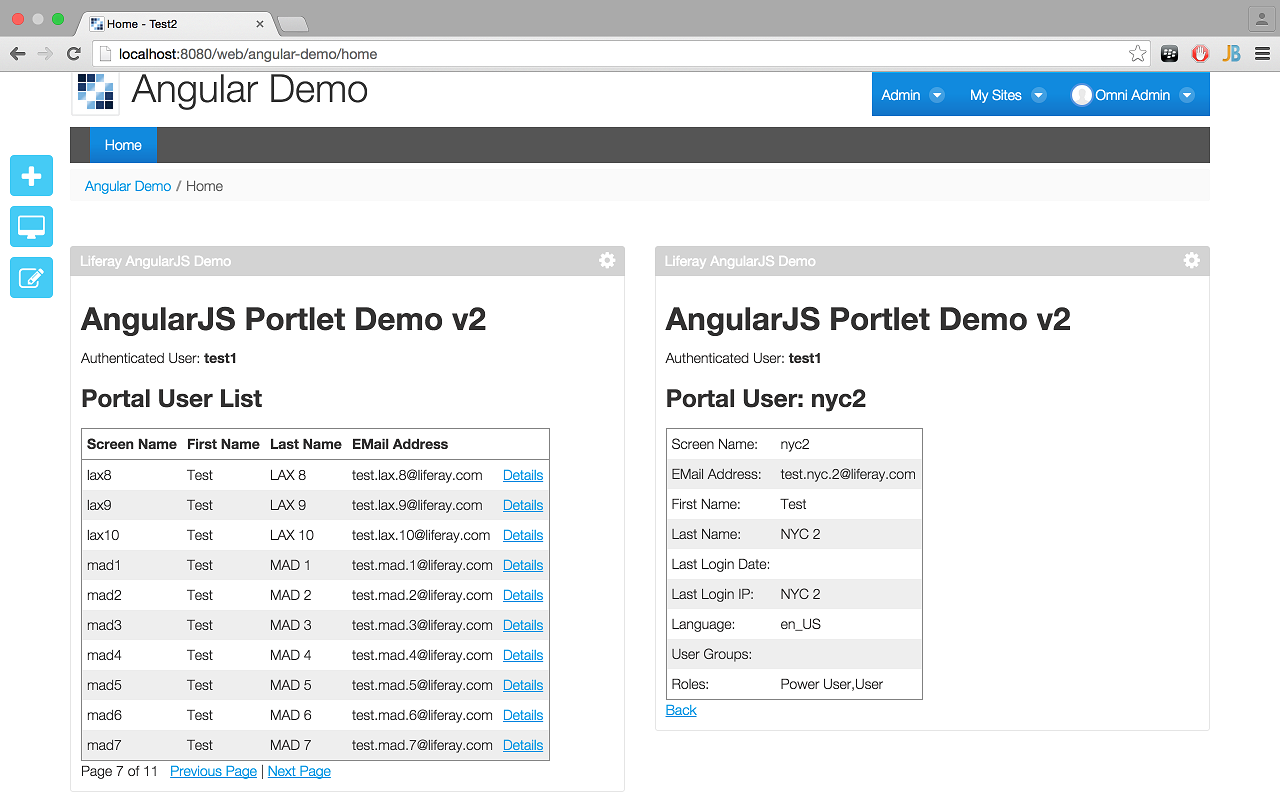Click the en_US language value
The image size is (1280, 800).
point(801,624)
